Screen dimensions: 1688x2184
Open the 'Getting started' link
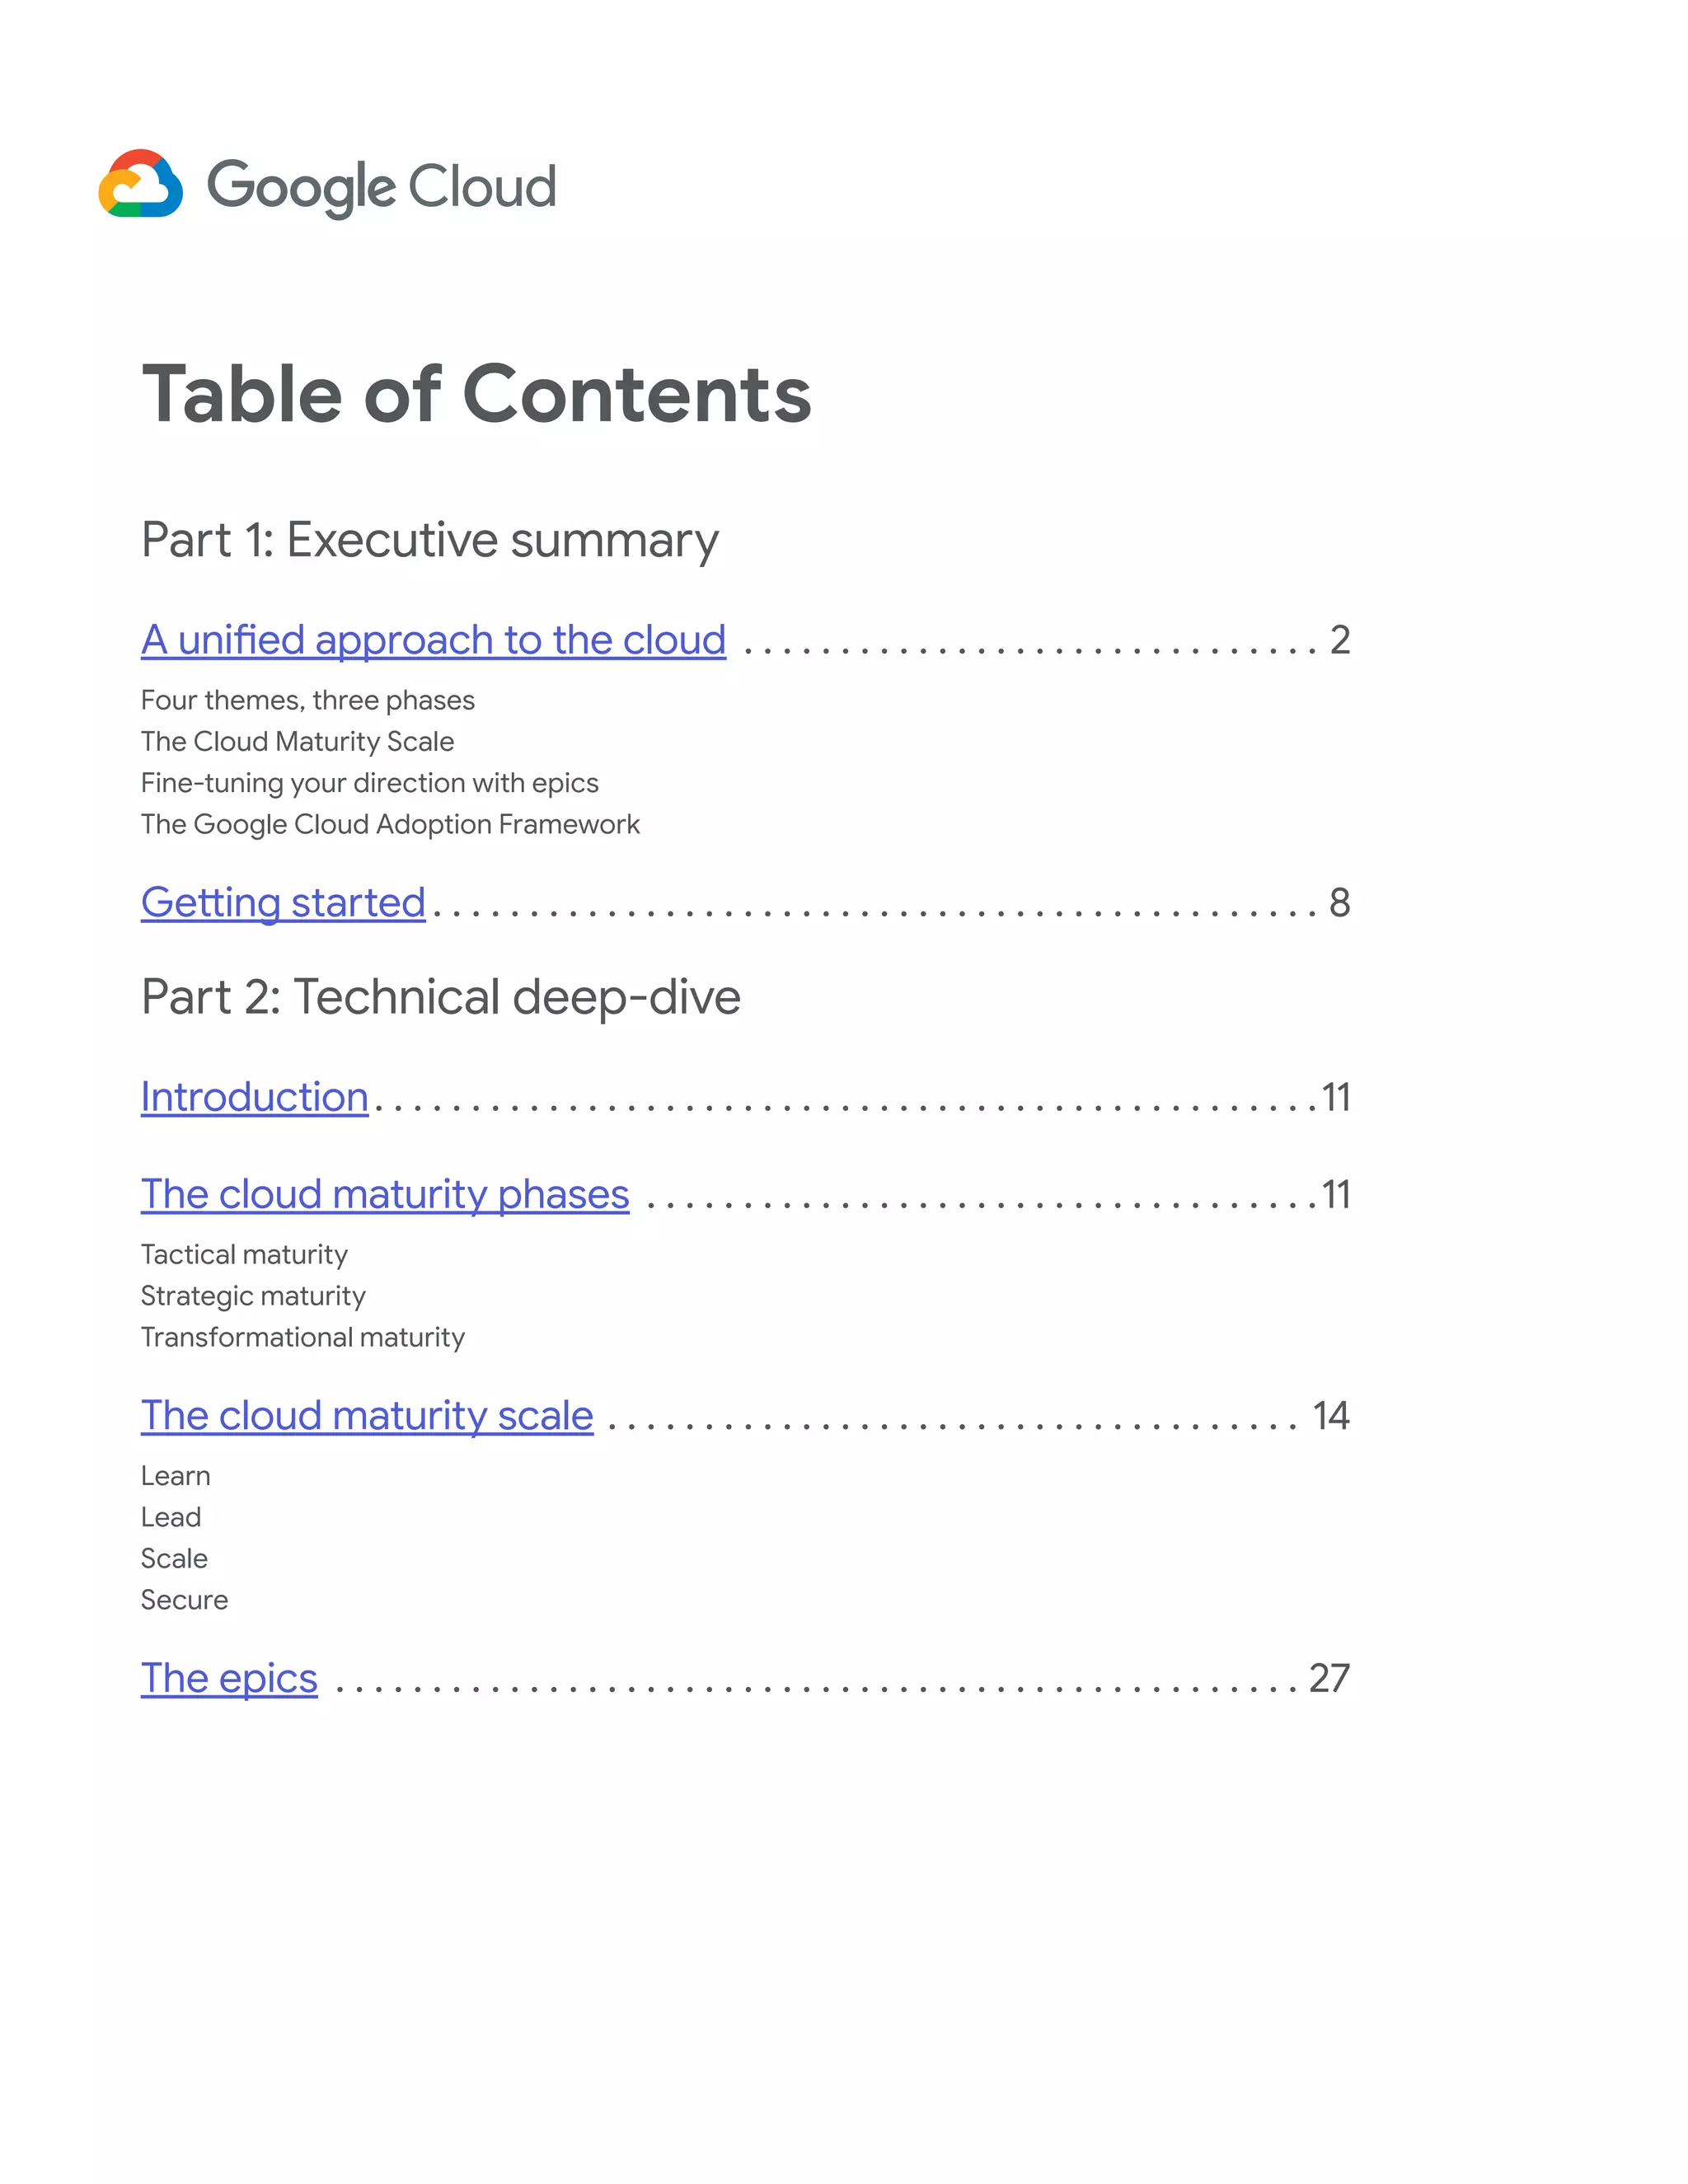283,902
